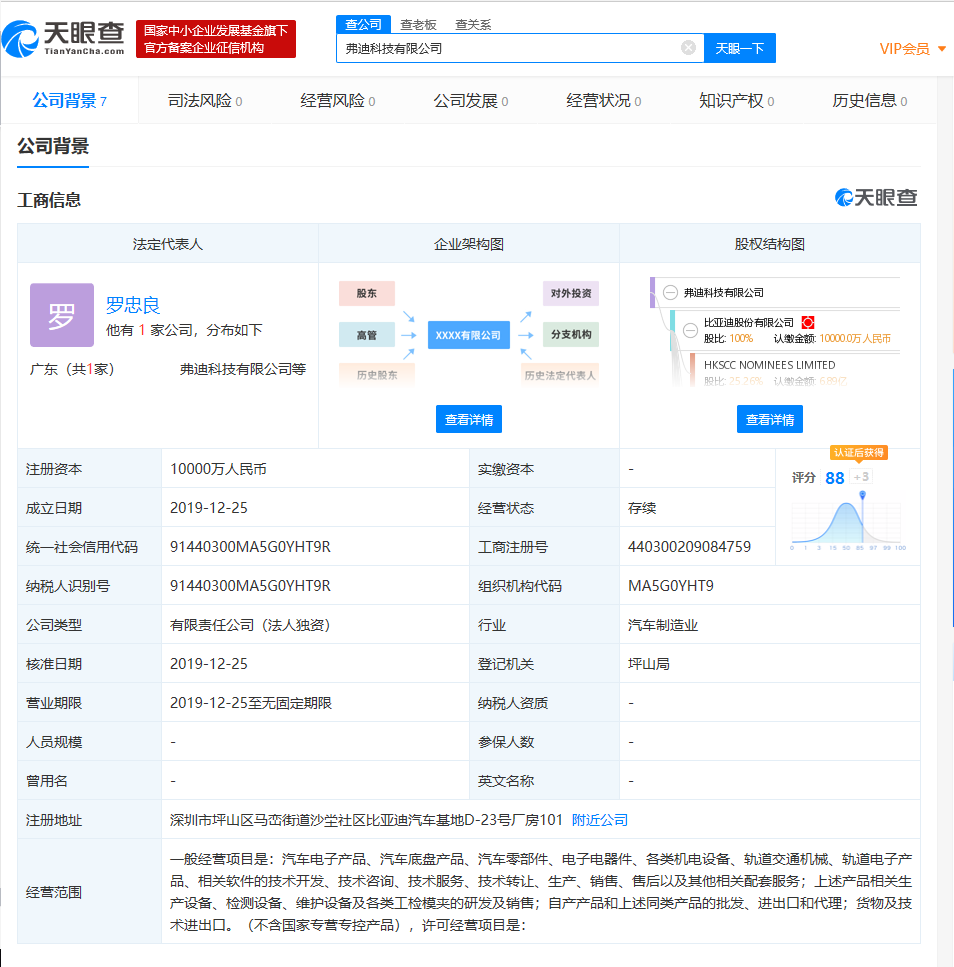Click 比亚迪股份有限公司 shareholder name
Viewport: 954px width, 967px height.
click(749, 323)
